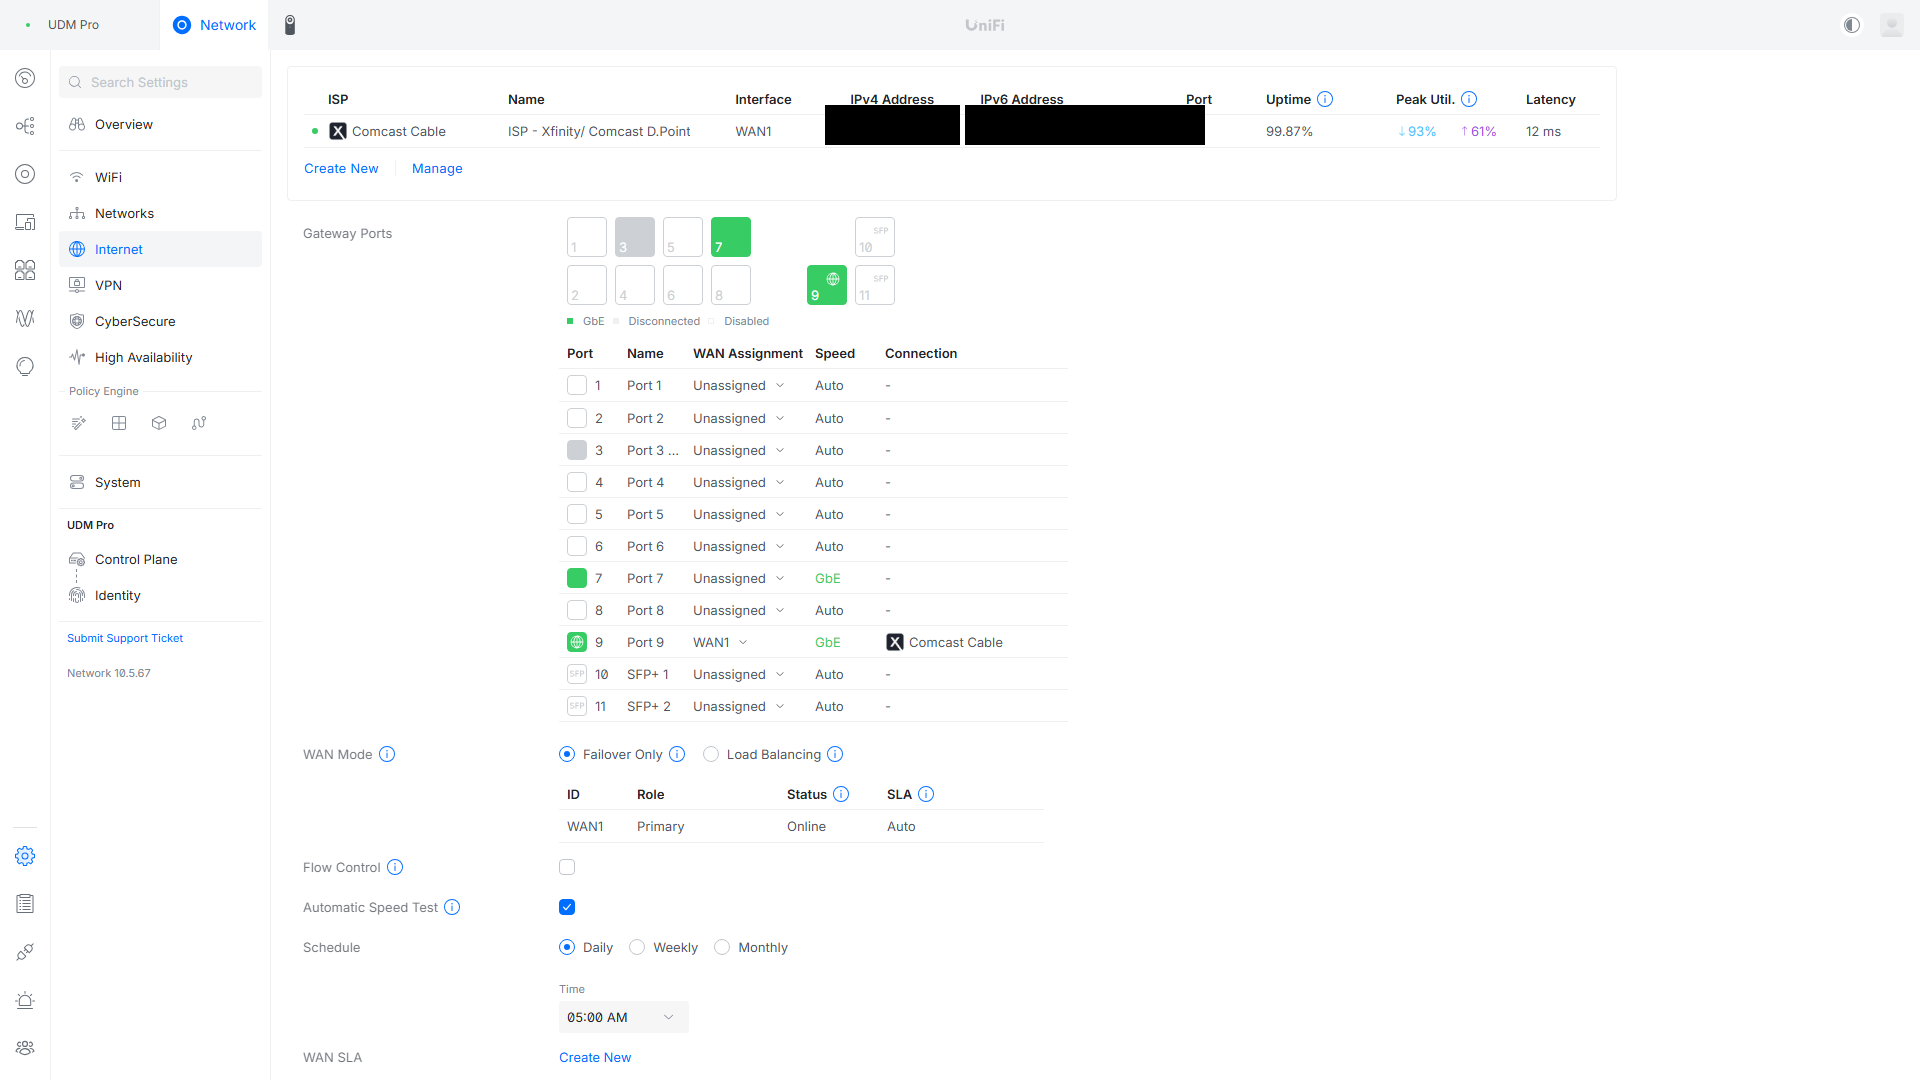Open the Settings gear icon
1920x1080 pixels.
click(25, 856)
